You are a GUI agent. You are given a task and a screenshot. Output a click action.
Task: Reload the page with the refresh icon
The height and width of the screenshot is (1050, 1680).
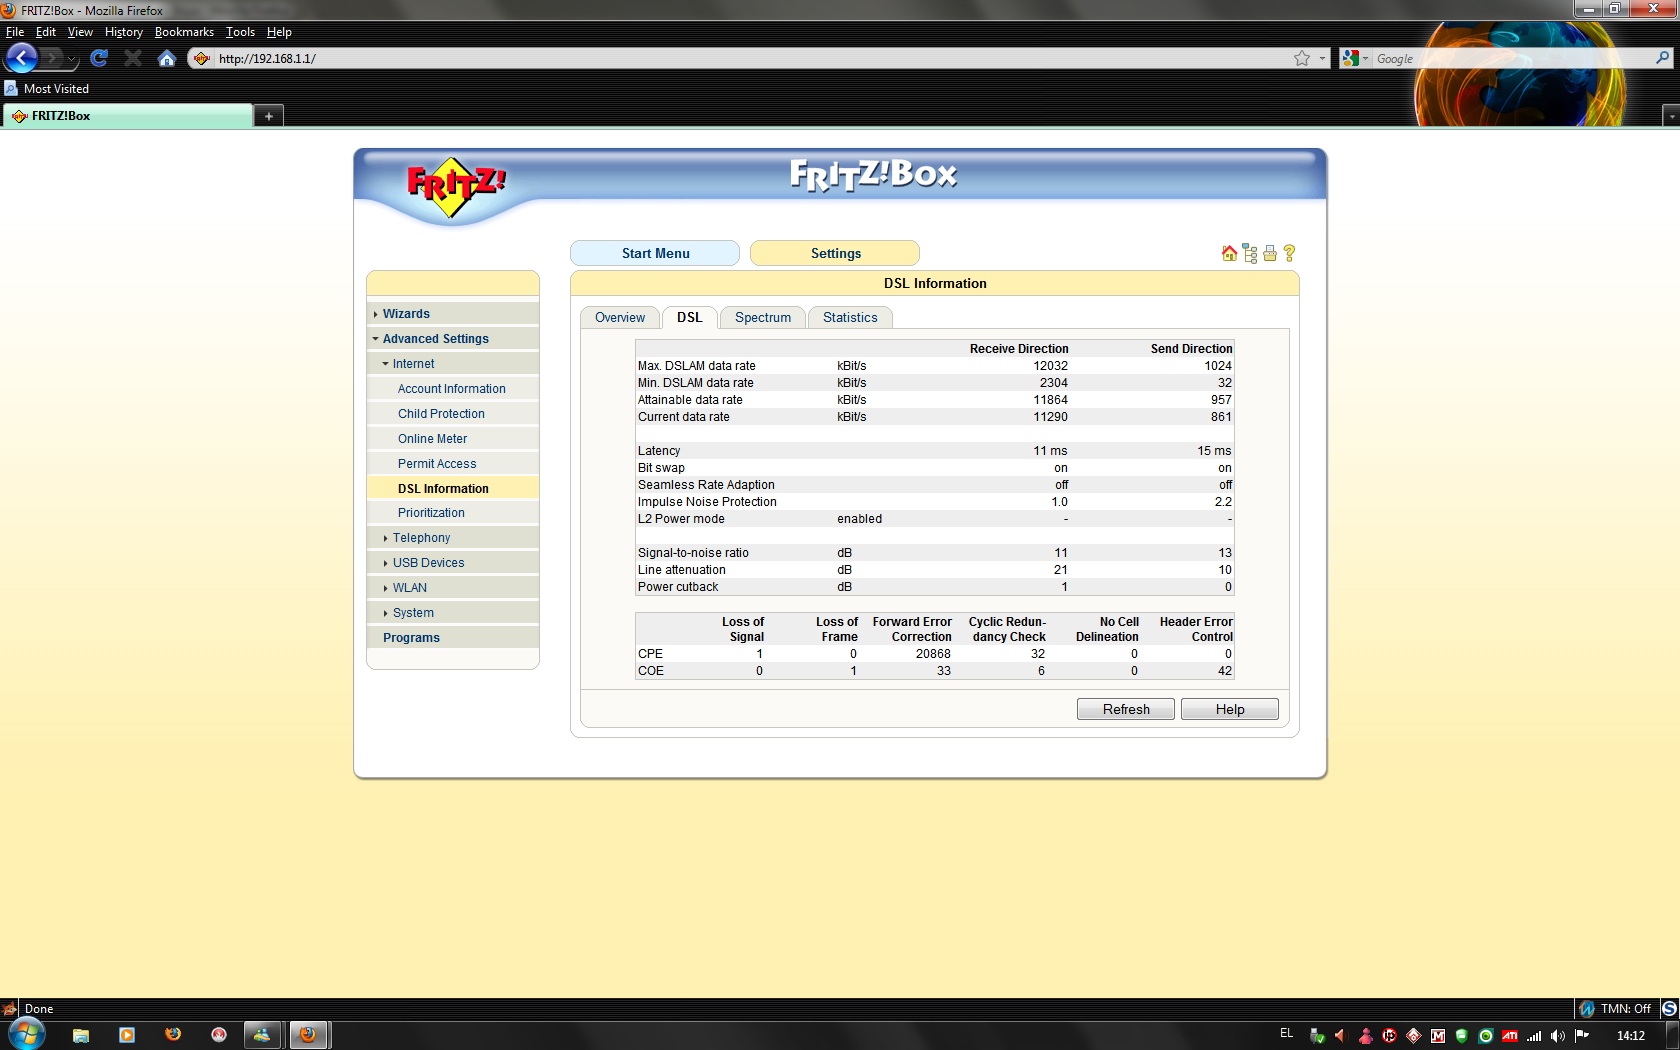pos(99,58)
